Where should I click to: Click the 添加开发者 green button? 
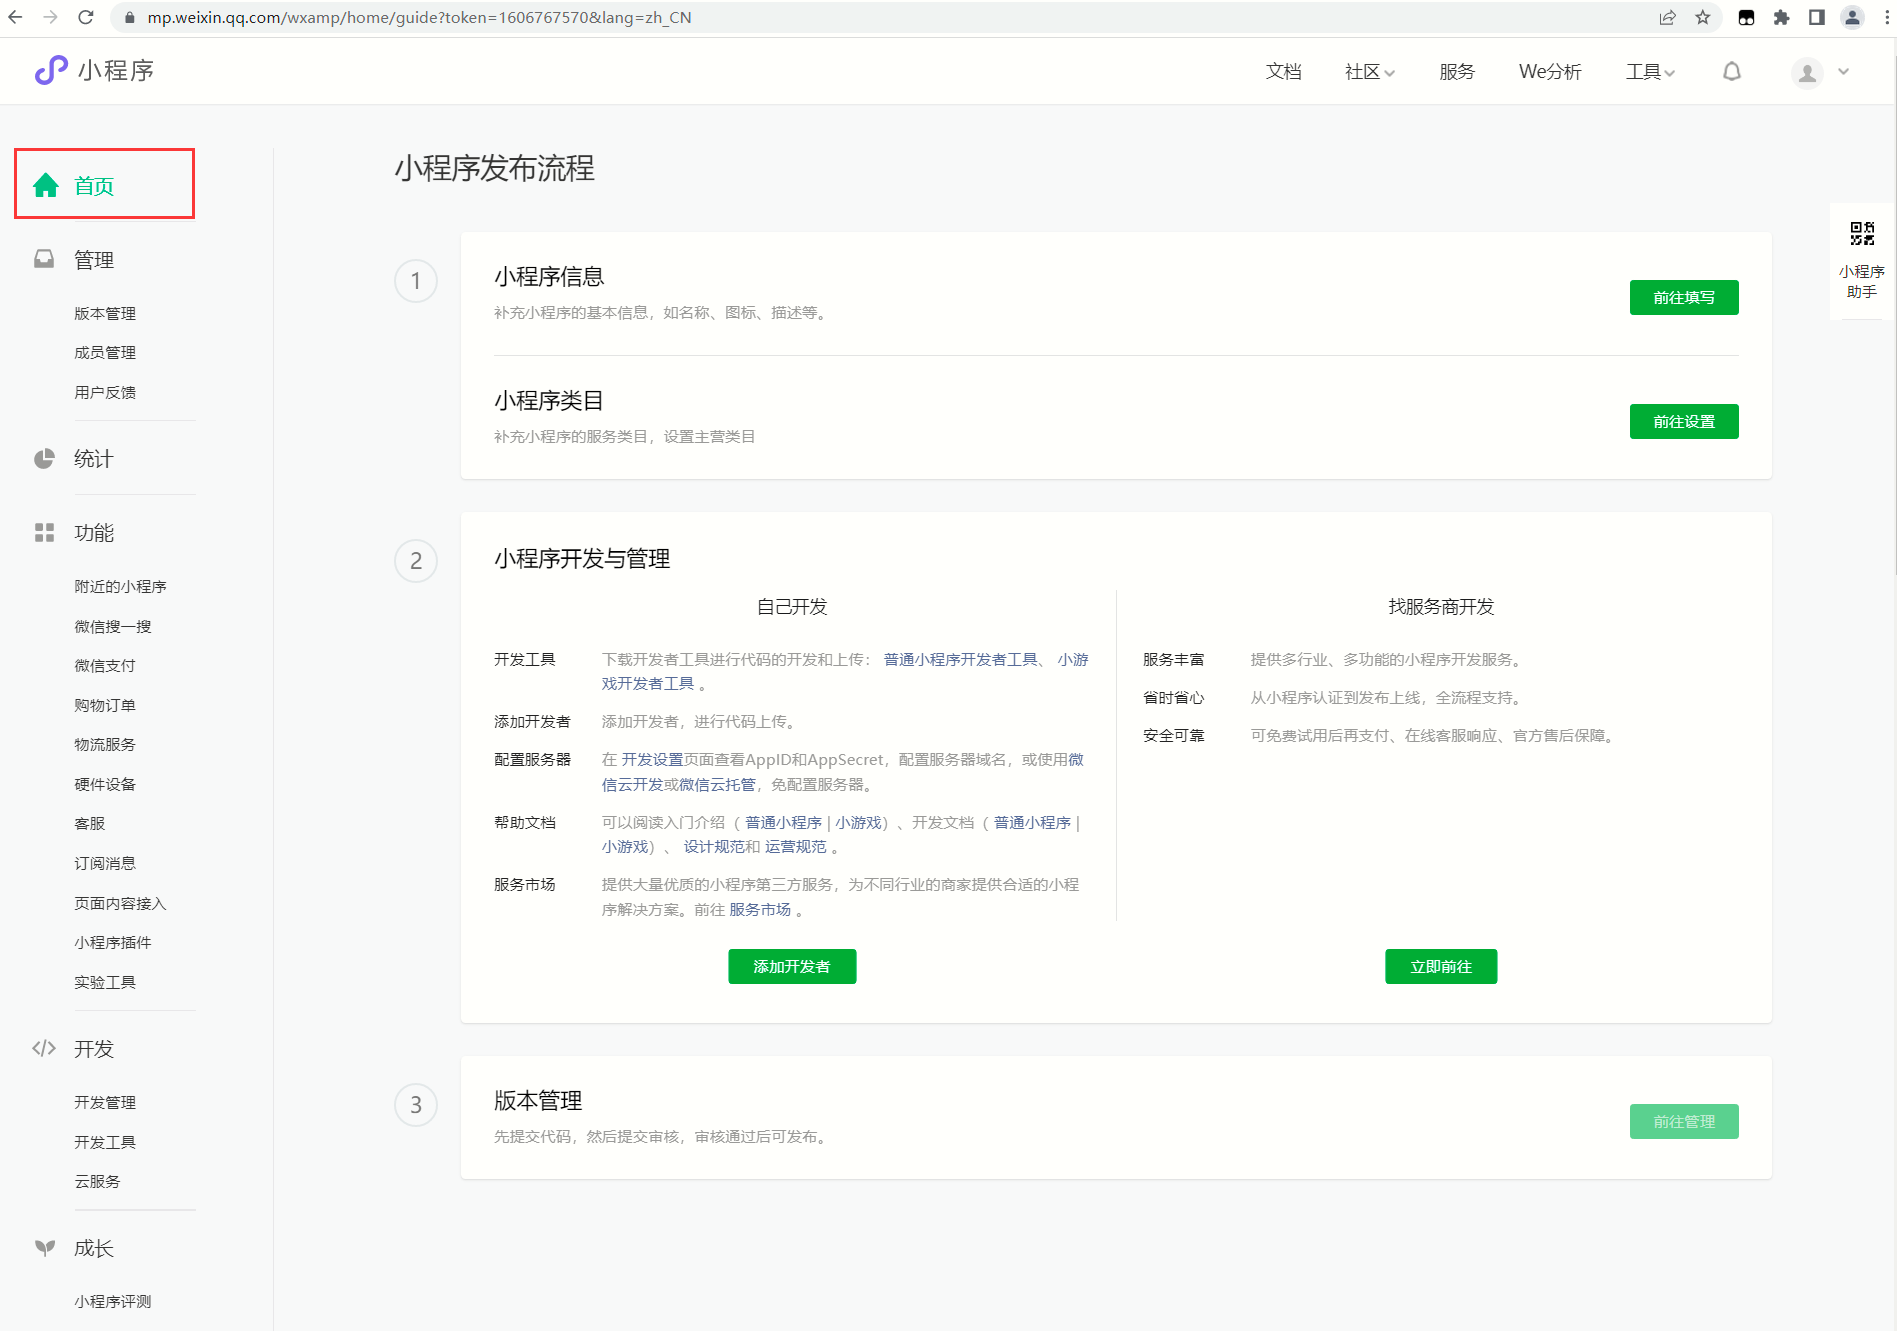[x=792, y=966]
